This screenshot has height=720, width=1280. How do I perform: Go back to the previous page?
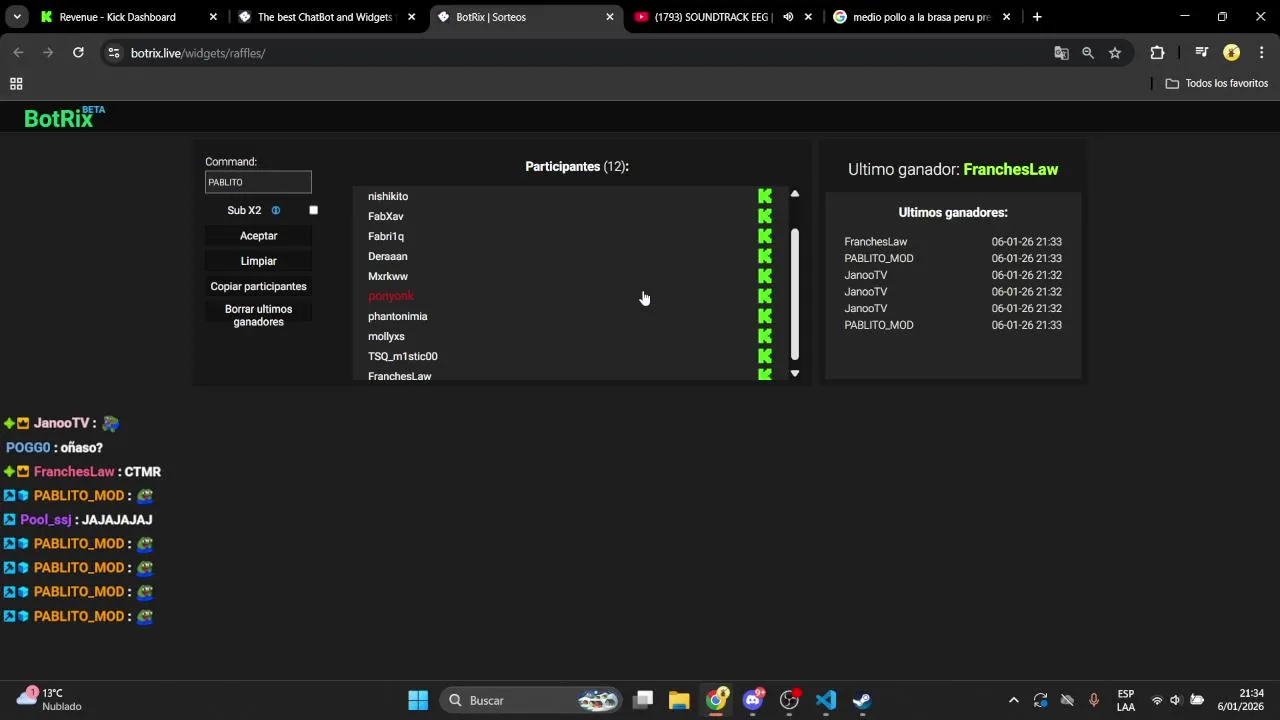pyautogui.click(x=18, y=53)
